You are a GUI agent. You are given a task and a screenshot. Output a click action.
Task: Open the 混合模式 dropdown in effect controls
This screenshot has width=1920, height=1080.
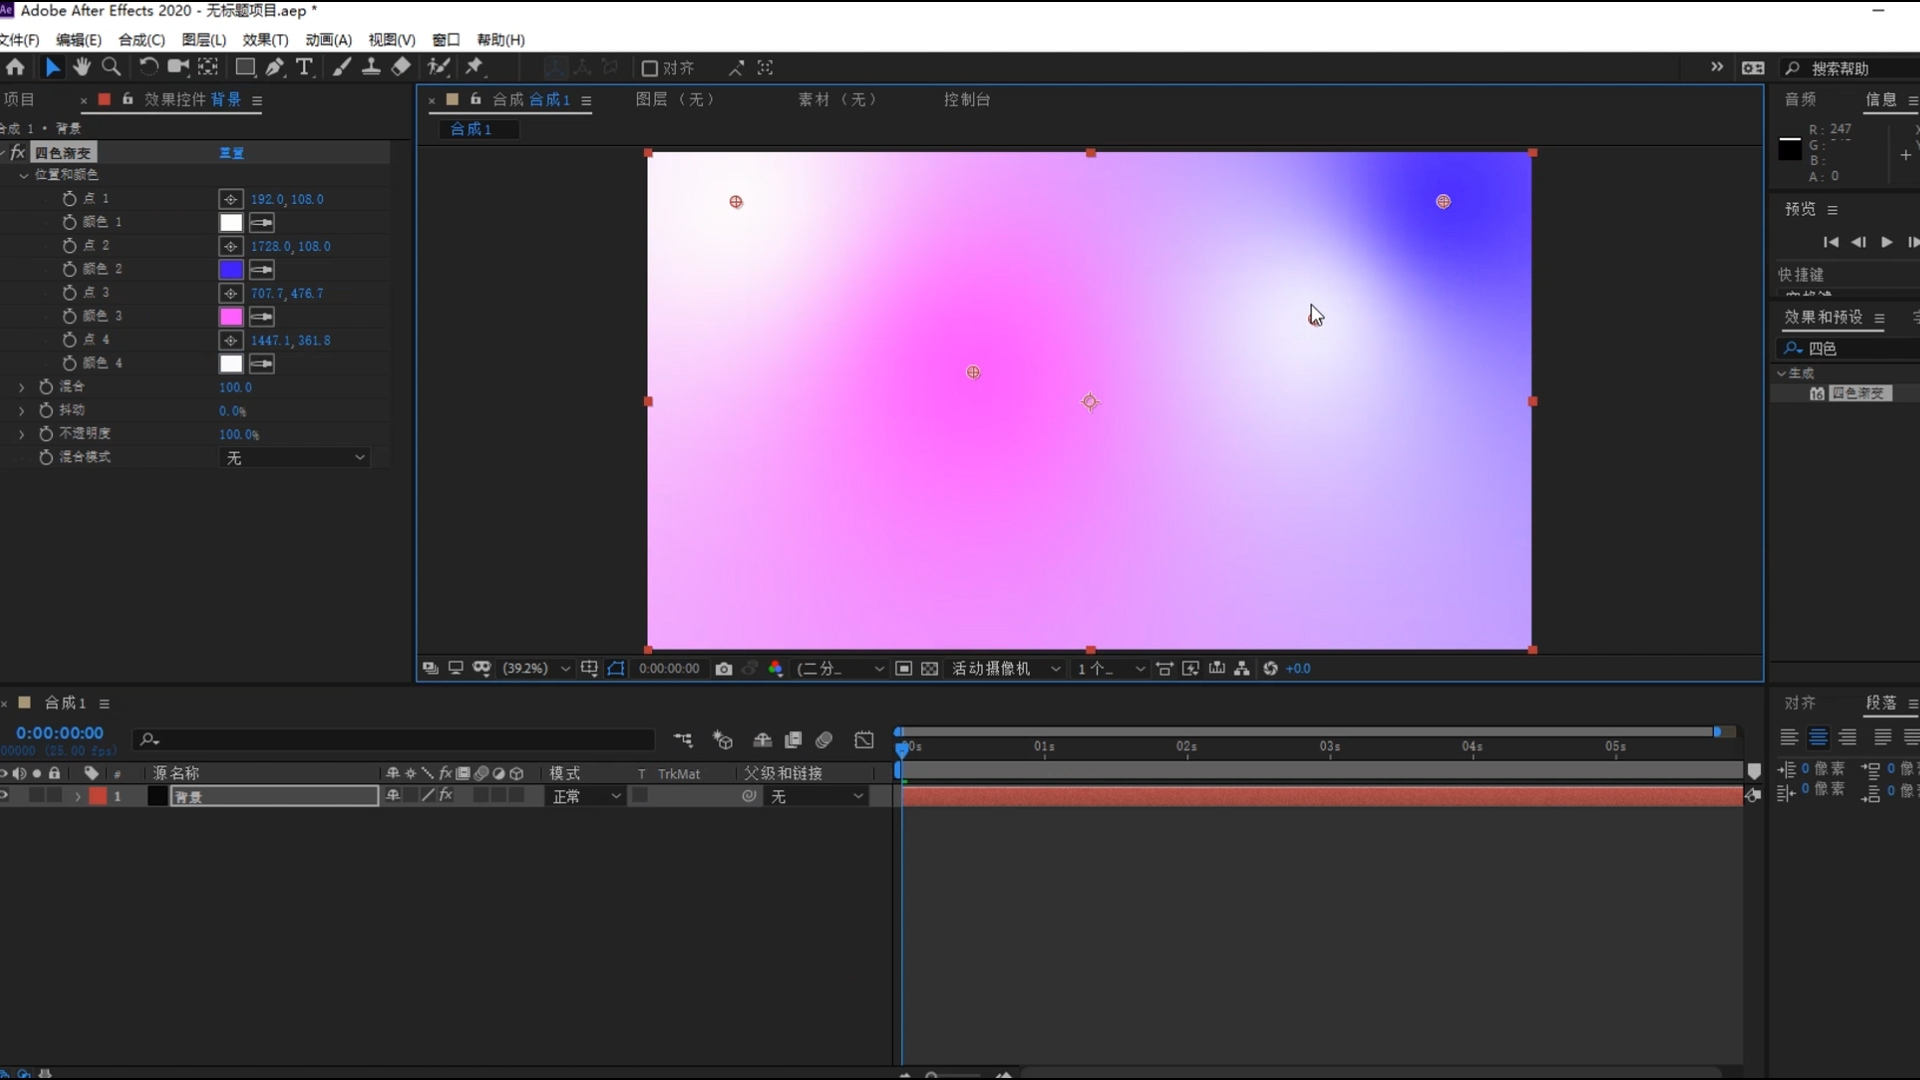[x=294, y=458]
